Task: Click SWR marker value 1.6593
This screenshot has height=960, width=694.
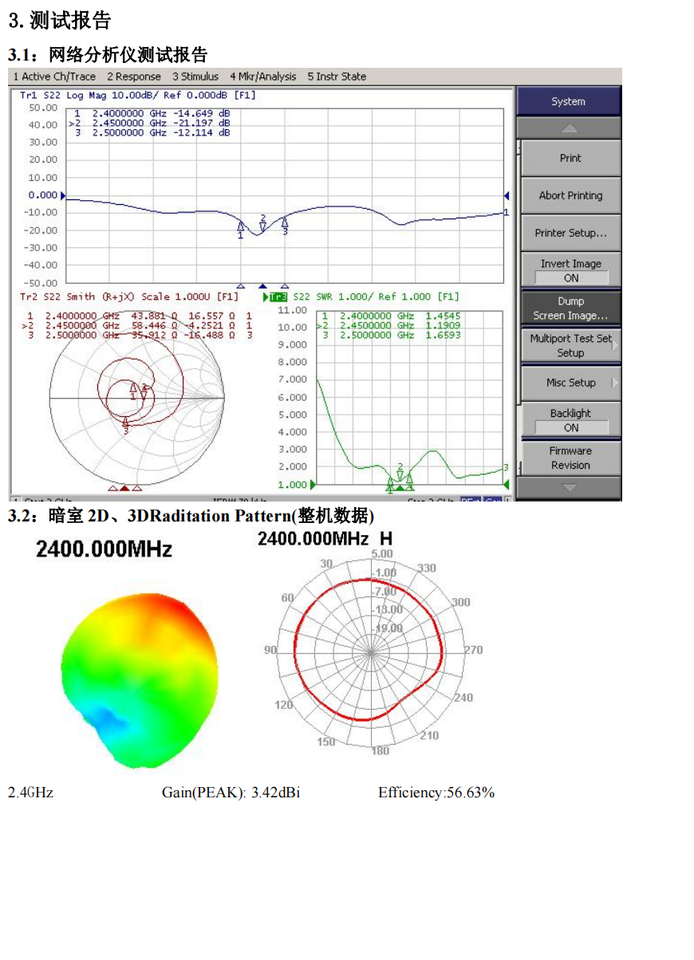Action: 443,336
